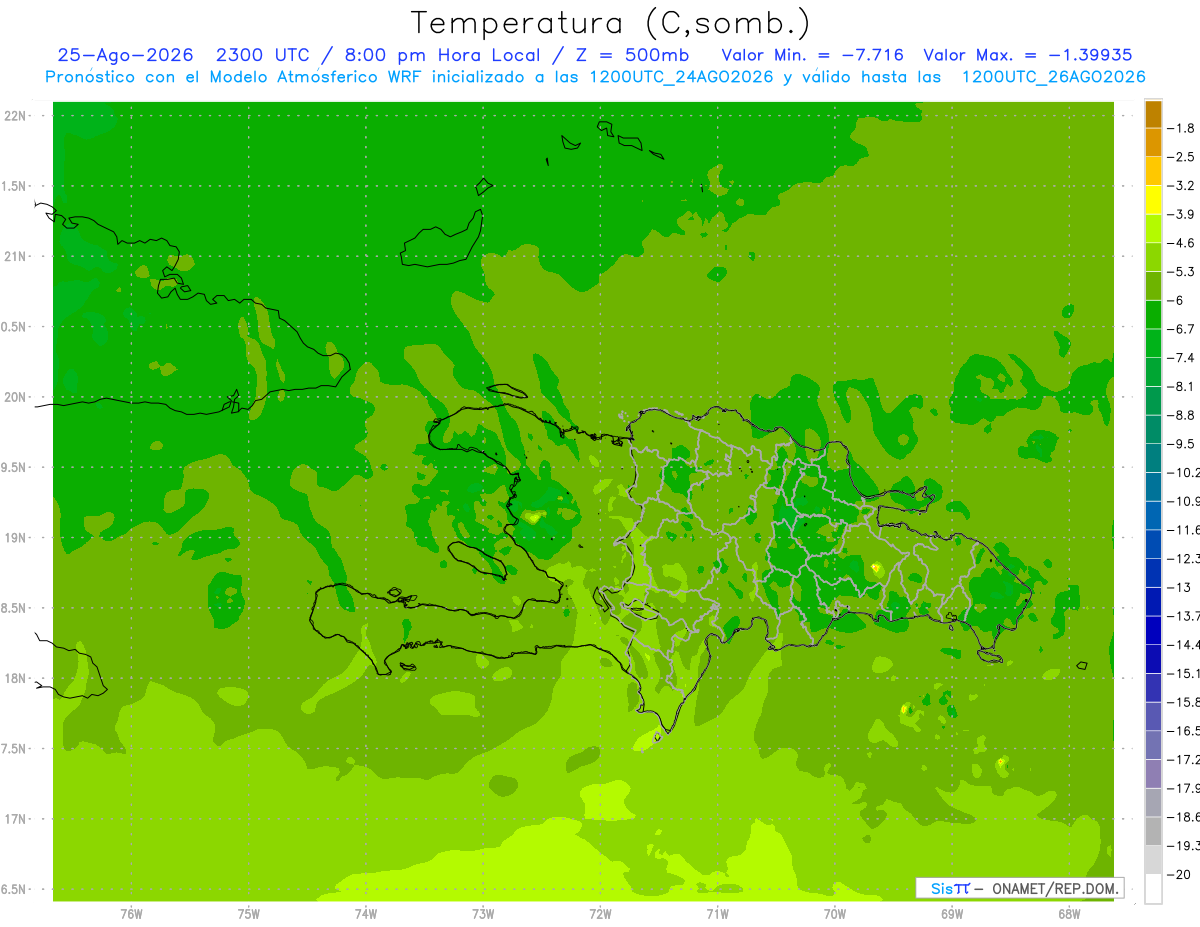Click the -20 colorbar label
Screen dimensions: 1200x927
[1178, 875]
